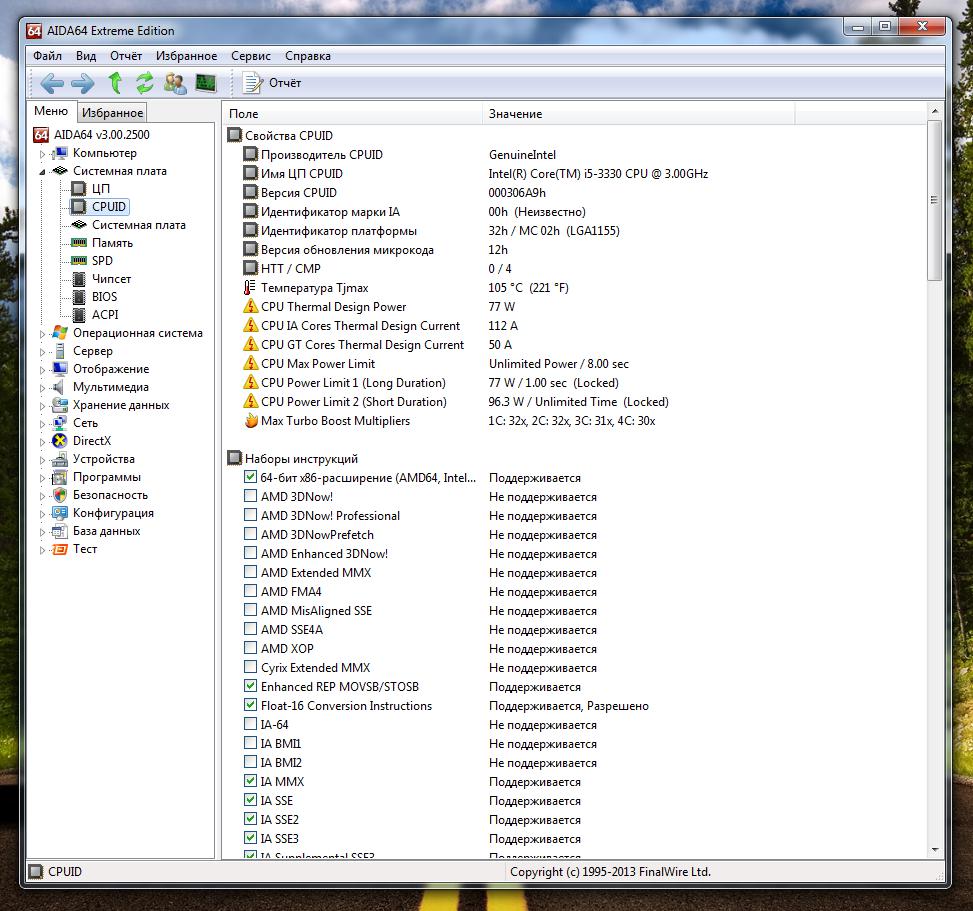The image size is (973, 911).
Task: Collapse the Системная плата tree node
Action: [43, 172]
